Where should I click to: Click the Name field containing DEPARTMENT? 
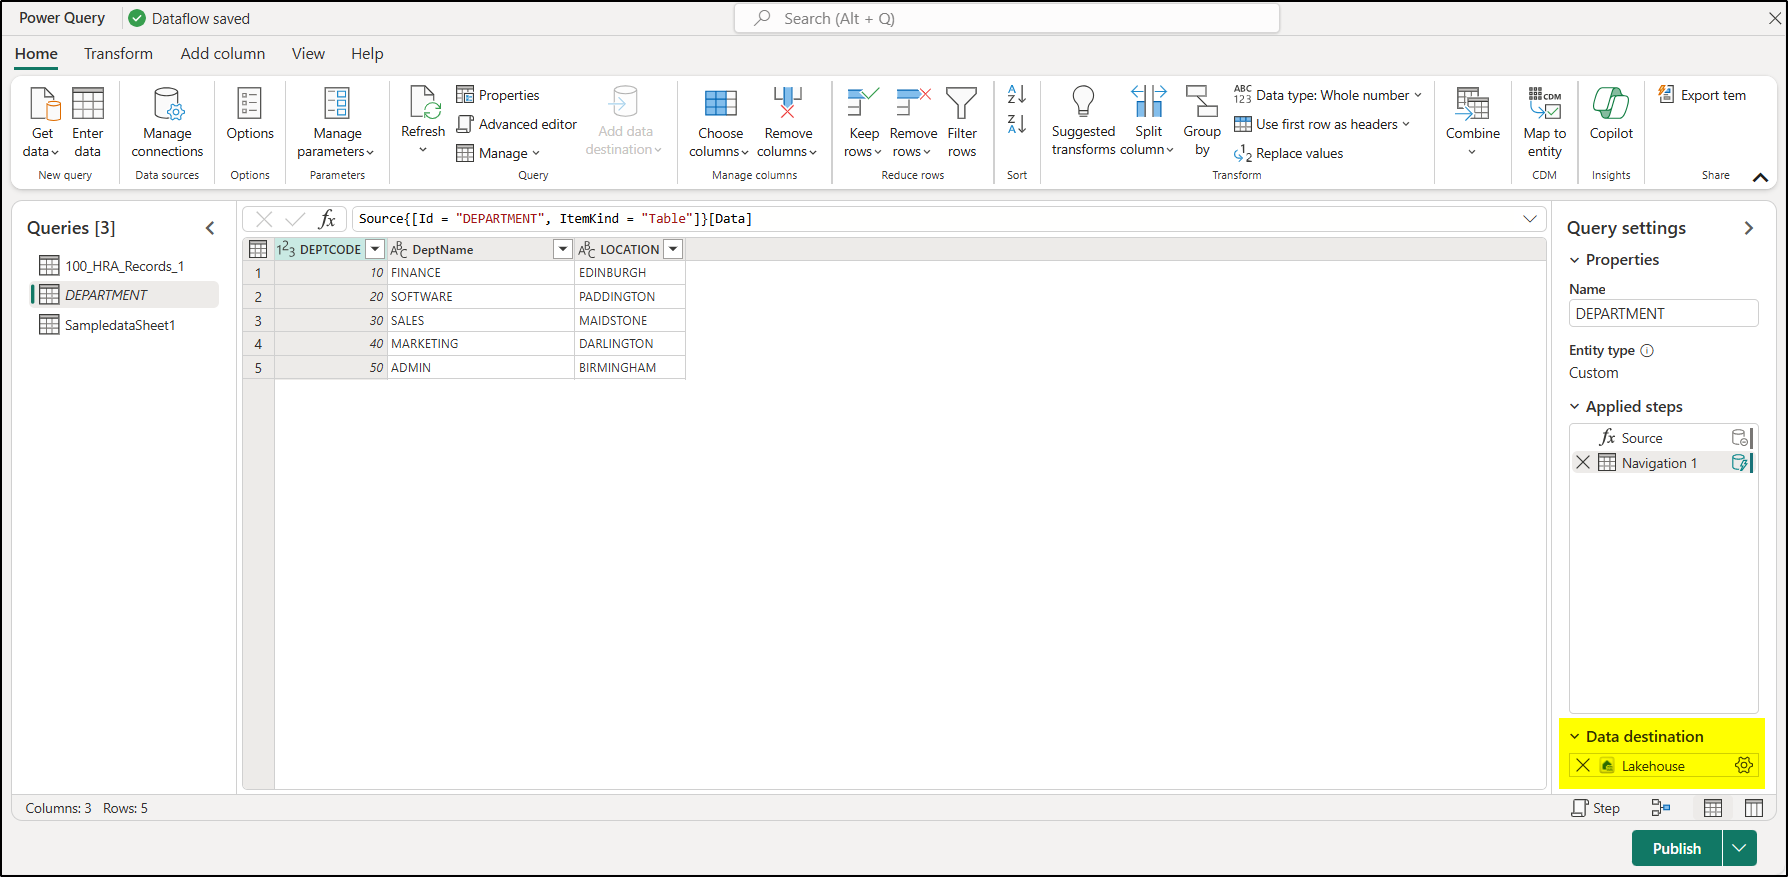tap(1663, 313)
